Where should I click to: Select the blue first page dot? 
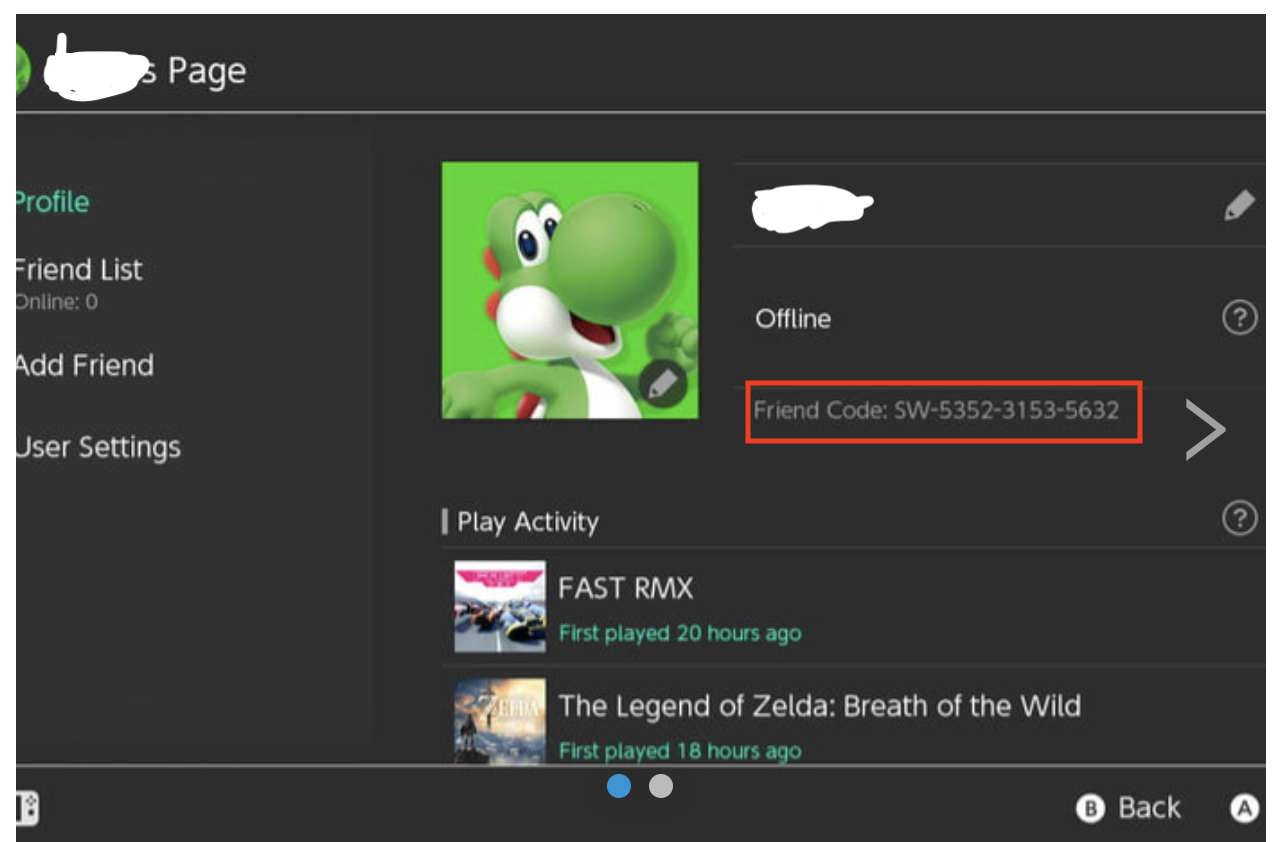(619, 787)
